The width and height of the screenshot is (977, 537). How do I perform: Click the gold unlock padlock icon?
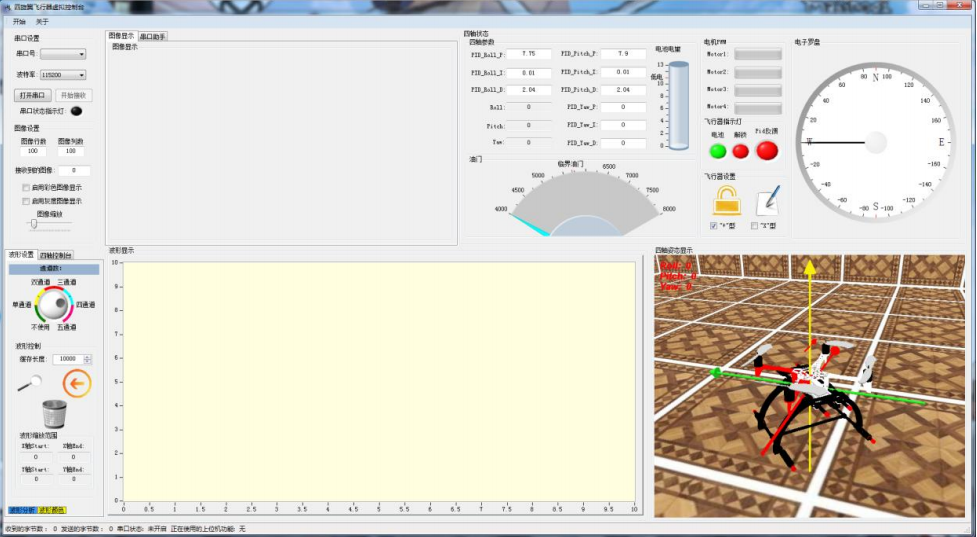point(726,201)
